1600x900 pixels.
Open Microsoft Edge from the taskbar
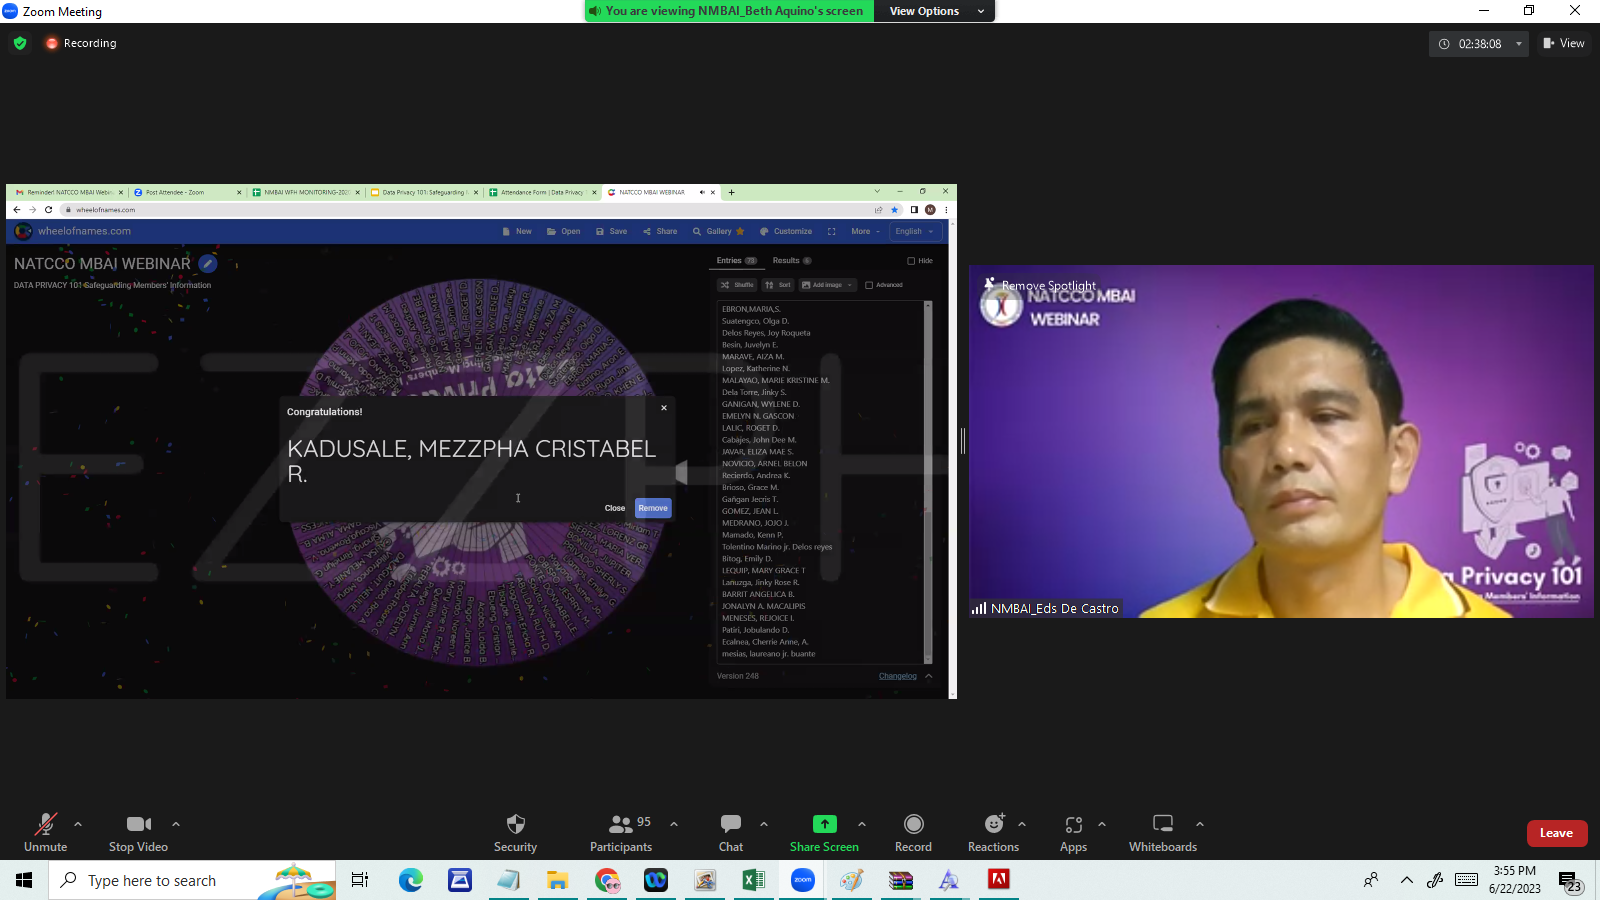[x=411, y=880]
